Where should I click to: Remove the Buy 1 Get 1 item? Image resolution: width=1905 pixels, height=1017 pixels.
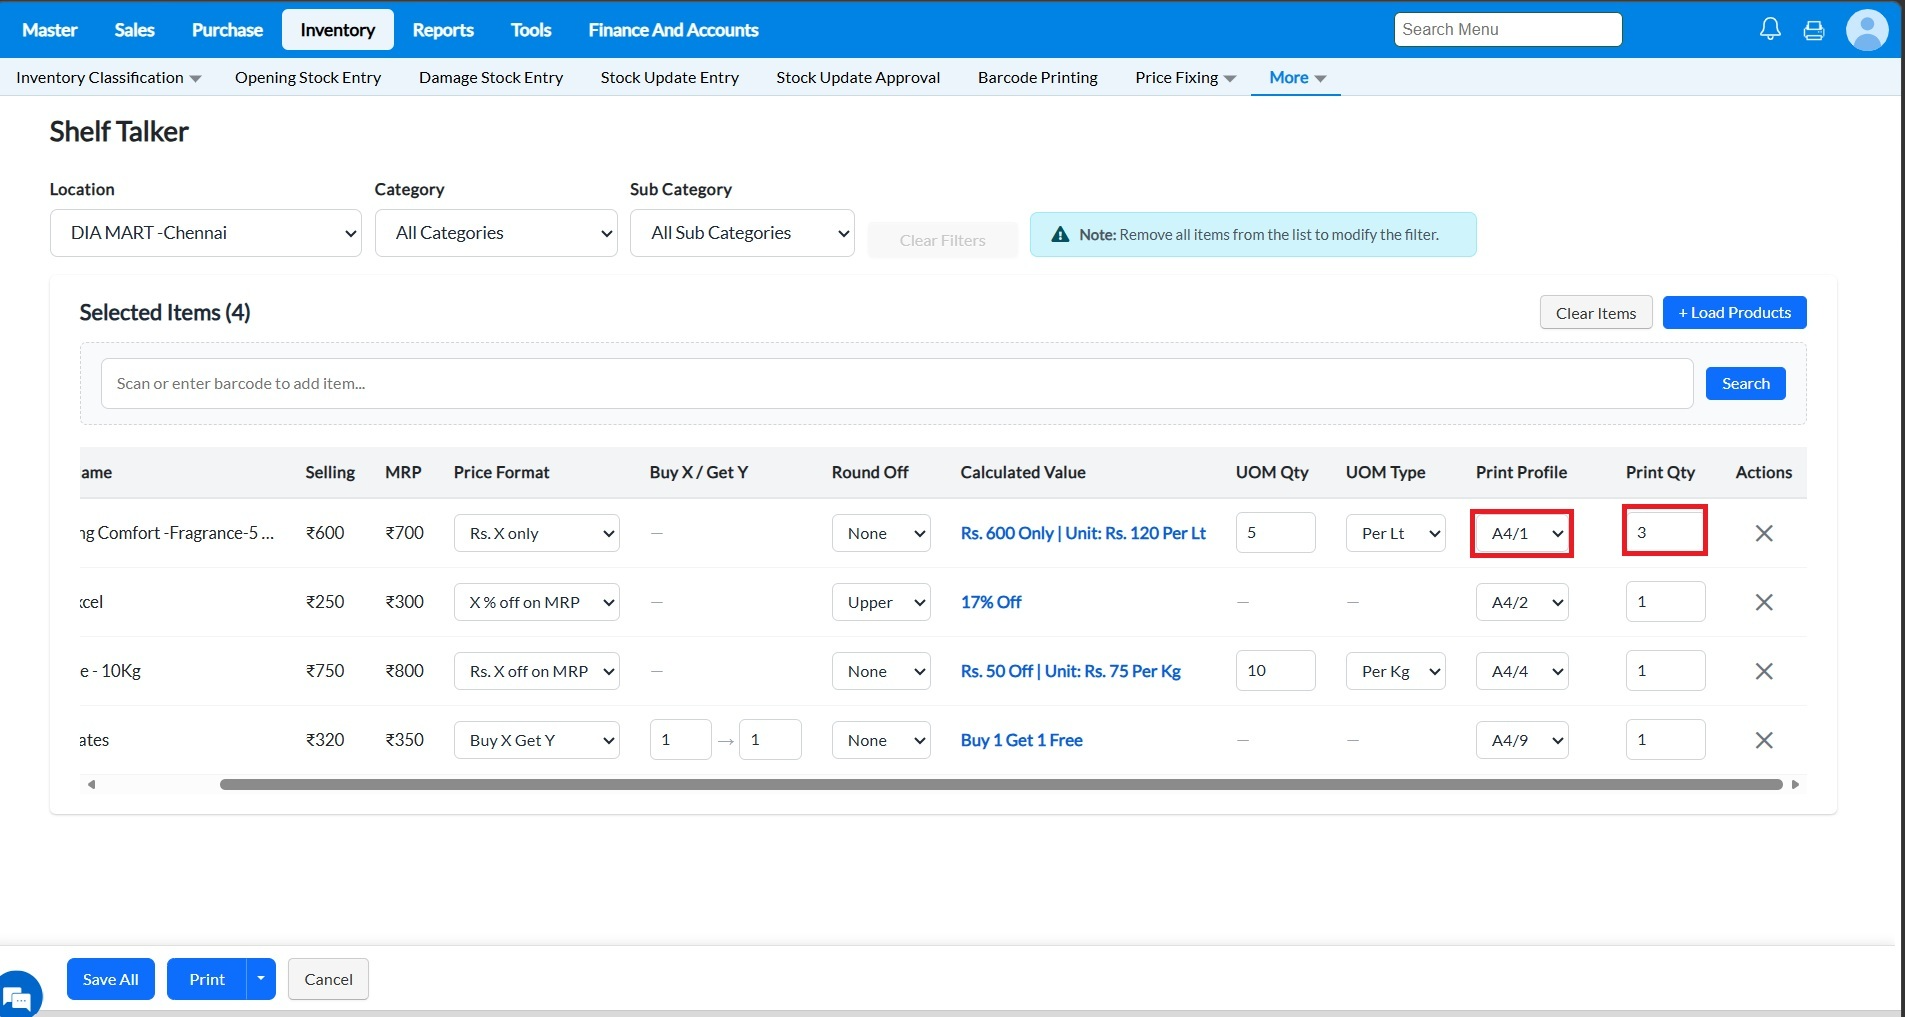point(1763,740)
